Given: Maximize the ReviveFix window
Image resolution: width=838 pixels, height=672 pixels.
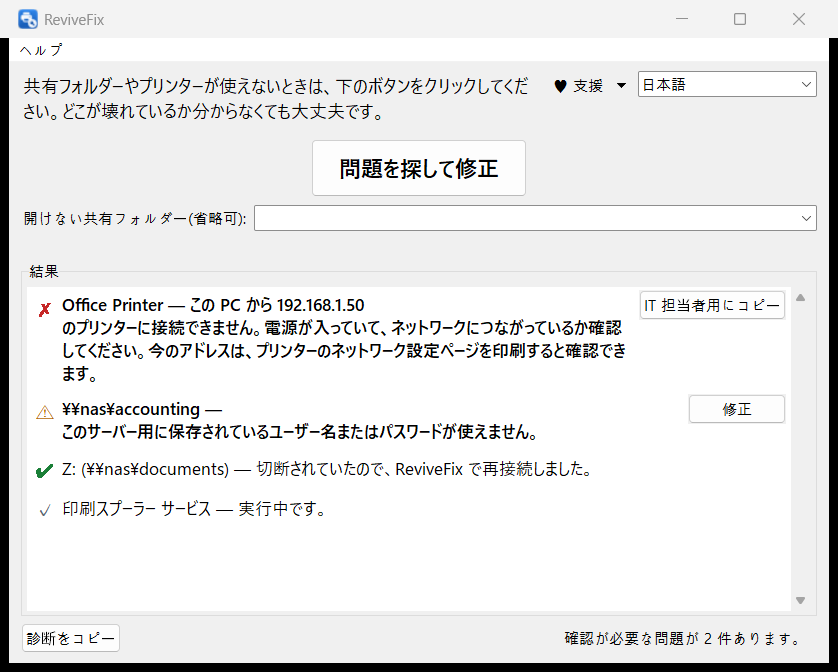Looking at the screenshot, I should 740,19.
